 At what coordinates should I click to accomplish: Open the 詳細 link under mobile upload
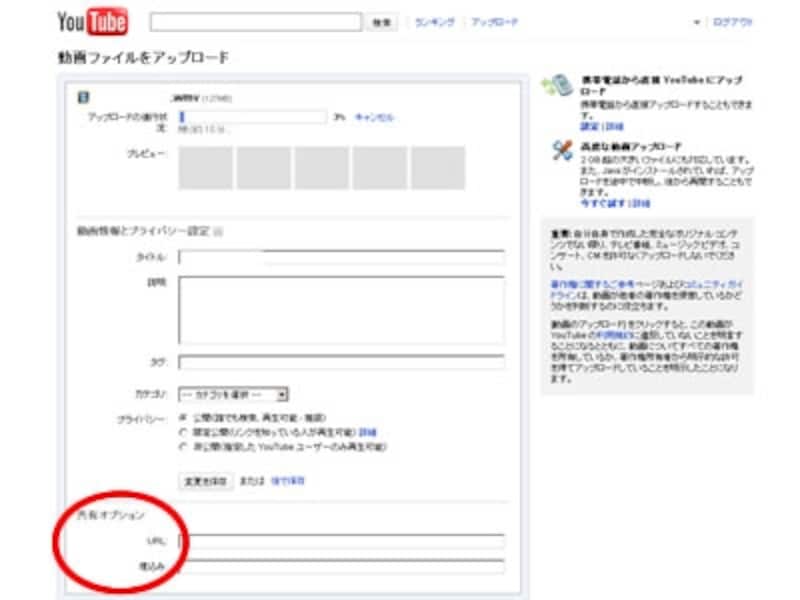click(614, 126)
